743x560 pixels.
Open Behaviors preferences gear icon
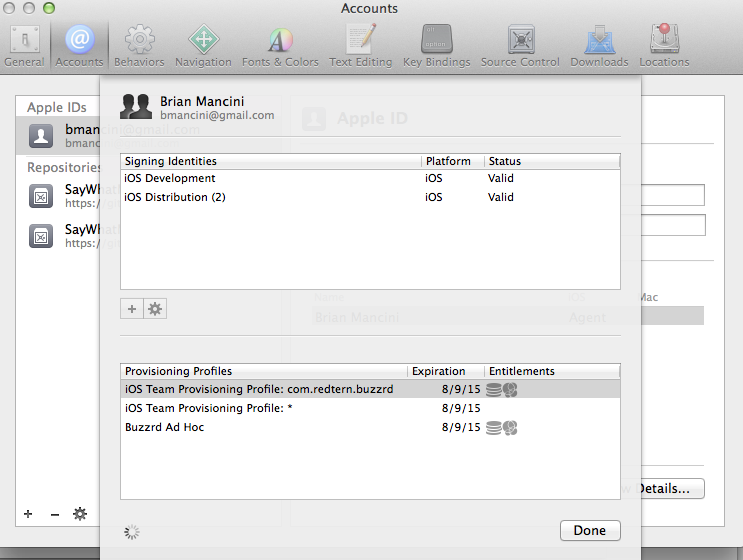coord(139,39)
